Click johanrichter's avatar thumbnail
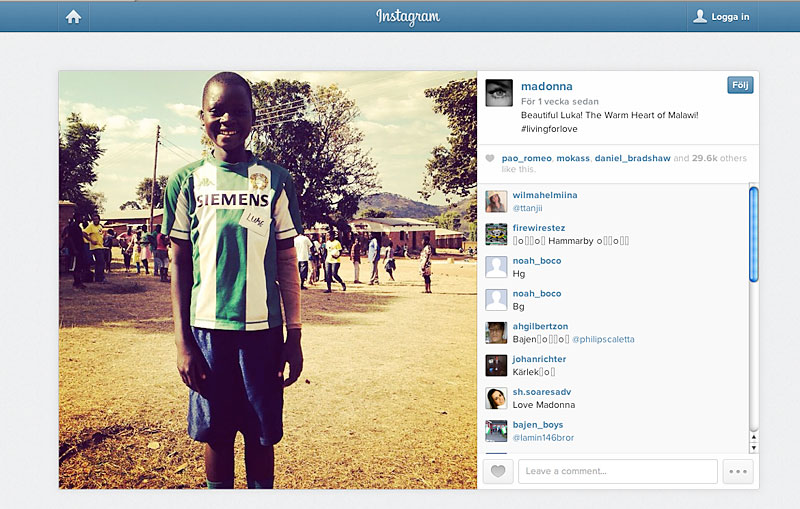800x509 pixels. (496, 365)
